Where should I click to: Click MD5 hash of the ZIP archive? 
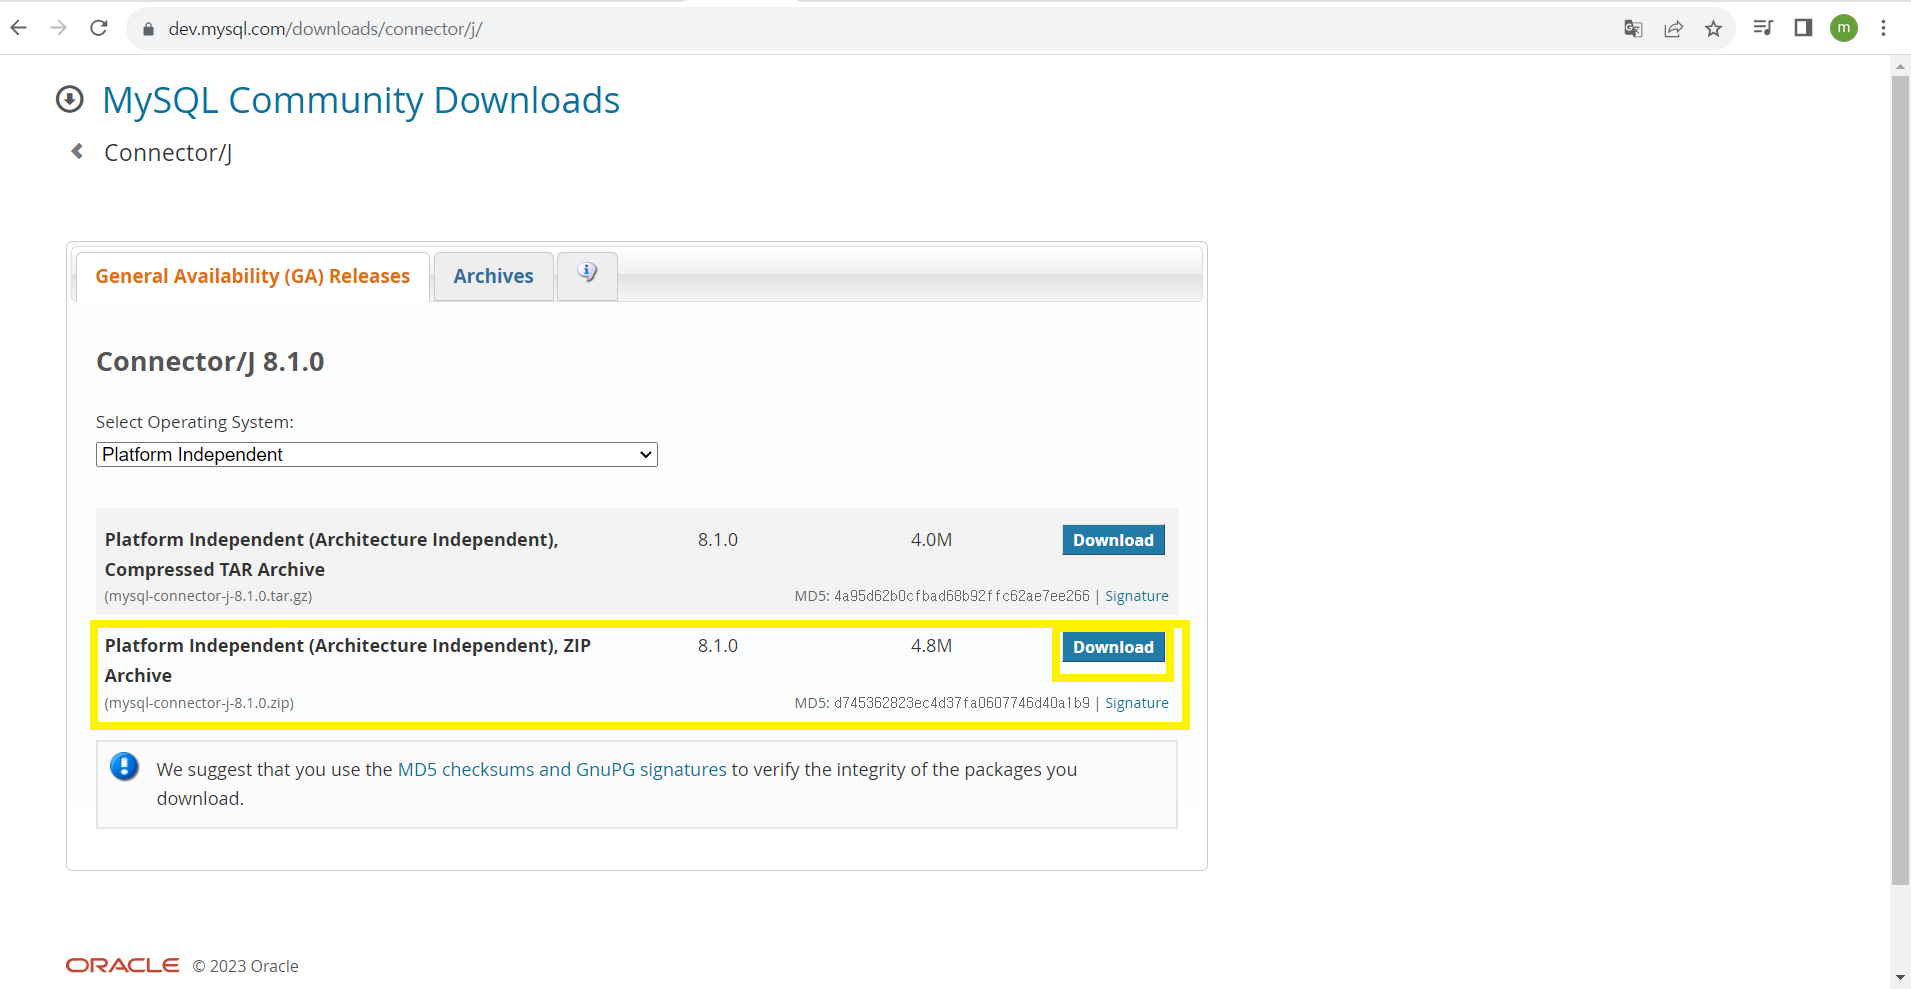pyautogui.click(x=962, y=703)
